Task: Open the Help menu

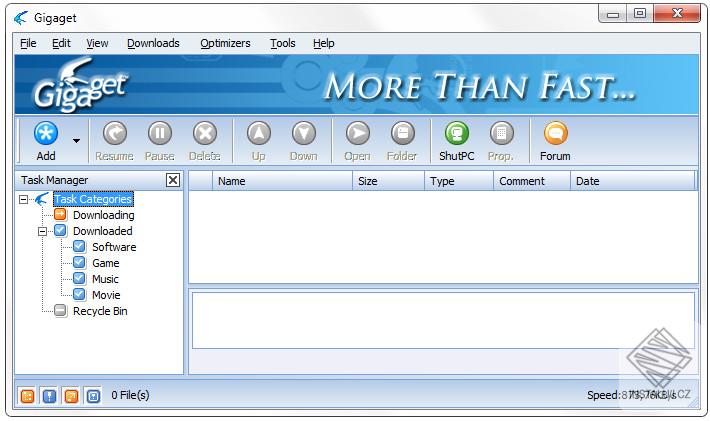Action: tap(323, 43)
